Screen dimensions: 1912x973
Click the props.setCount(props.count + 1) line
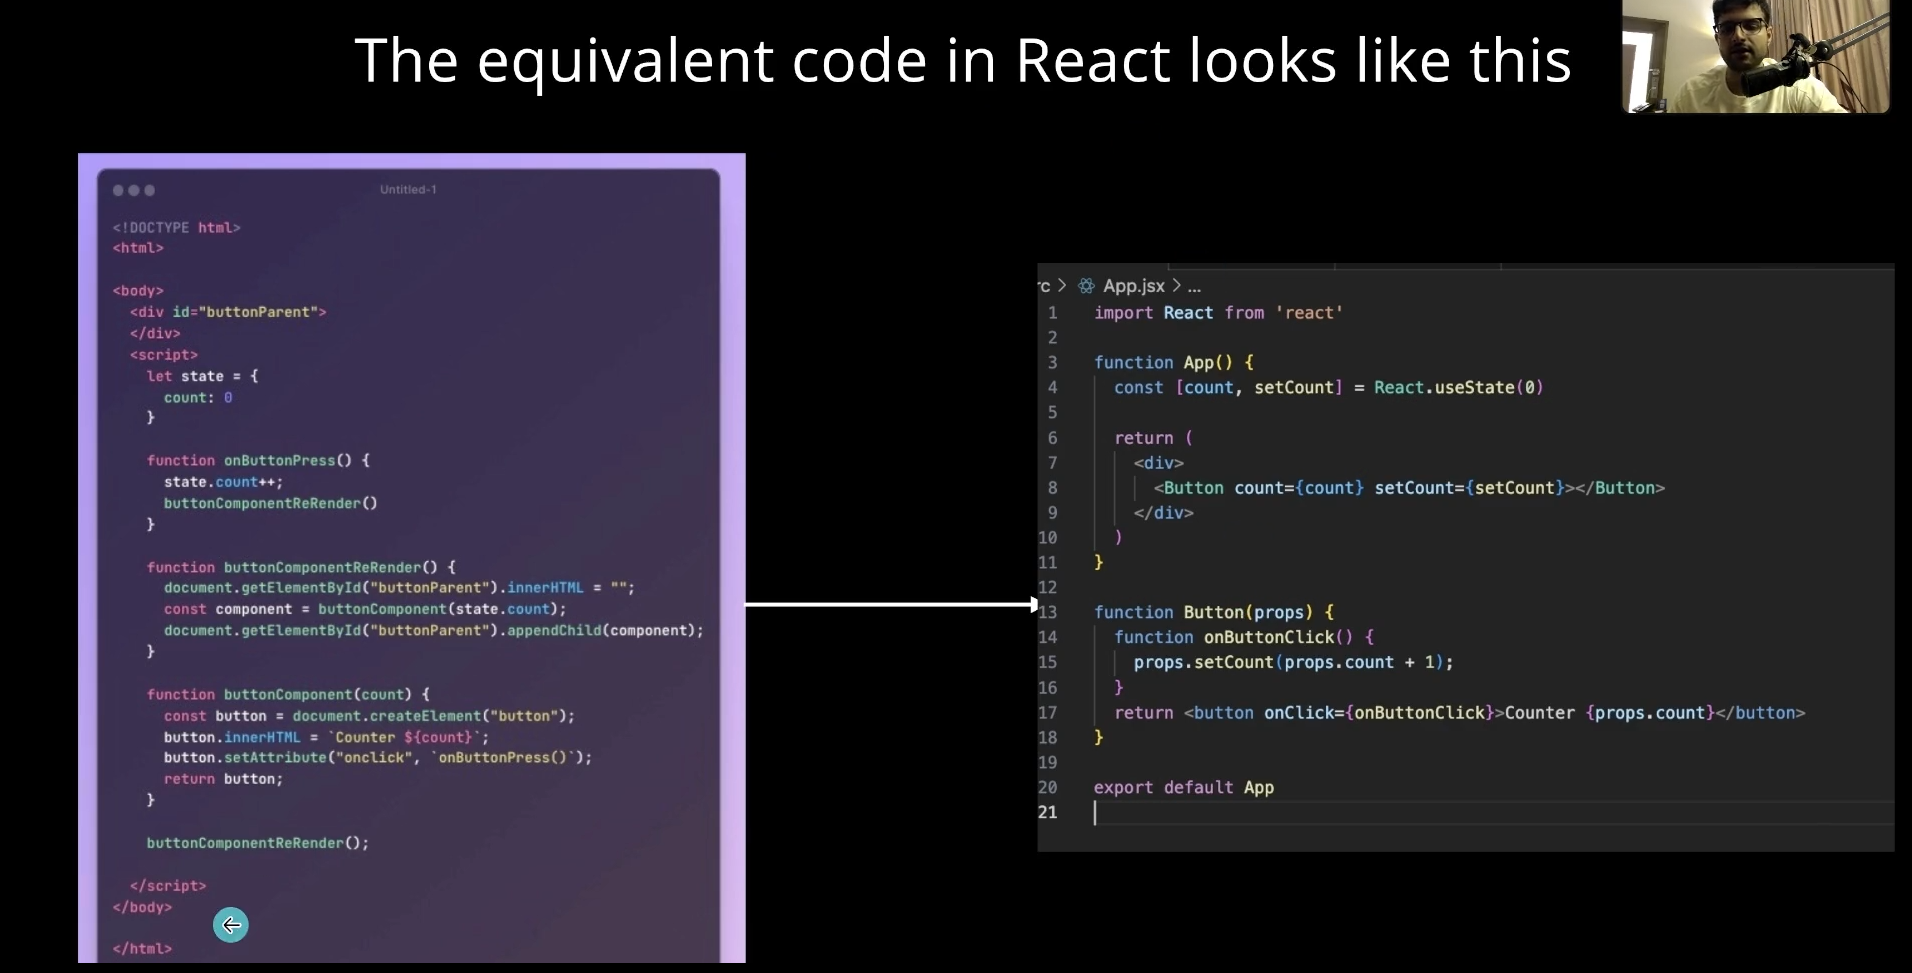pos(1294,662)
